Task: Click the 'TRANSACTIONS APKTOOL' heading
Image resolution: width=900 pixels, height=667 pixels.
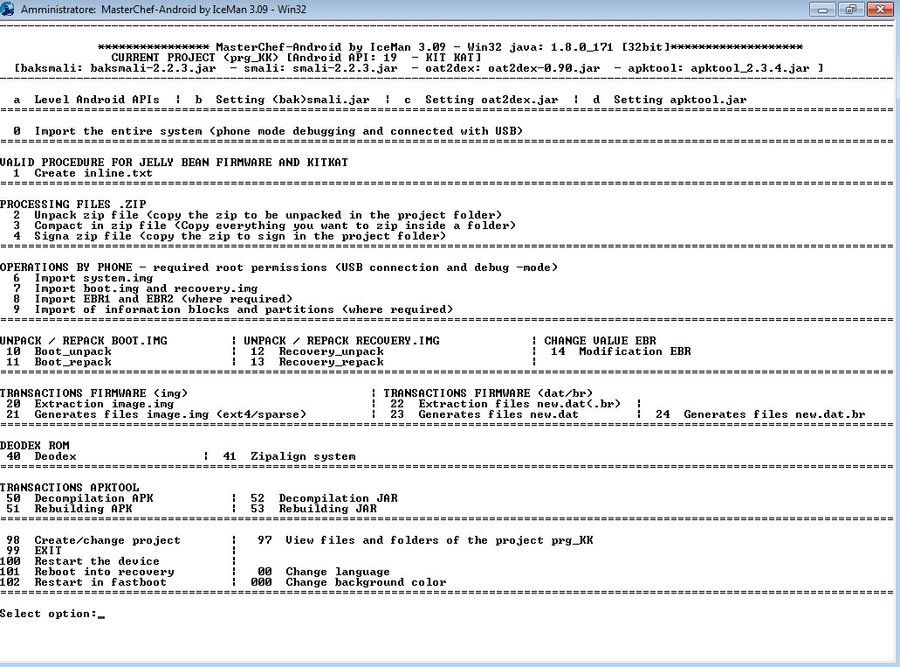Action: click(69, 487)
